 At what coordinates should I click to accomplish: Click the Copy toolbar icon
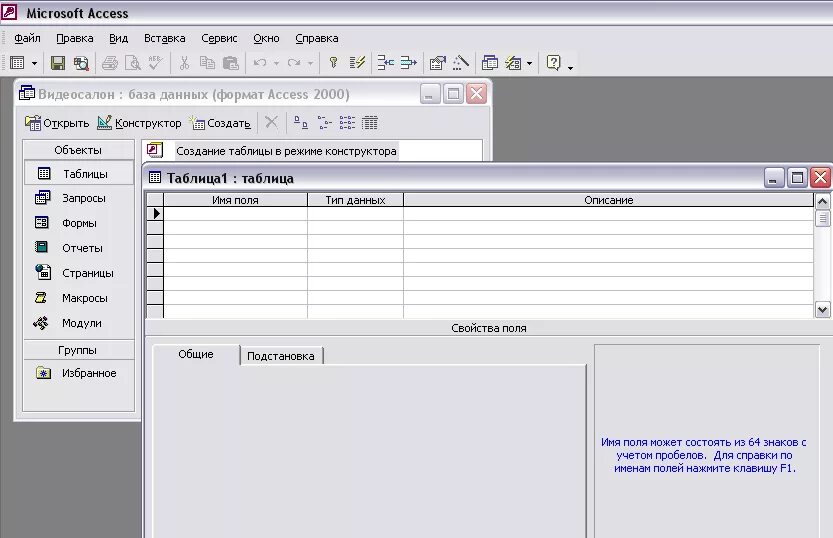(207, 63)
